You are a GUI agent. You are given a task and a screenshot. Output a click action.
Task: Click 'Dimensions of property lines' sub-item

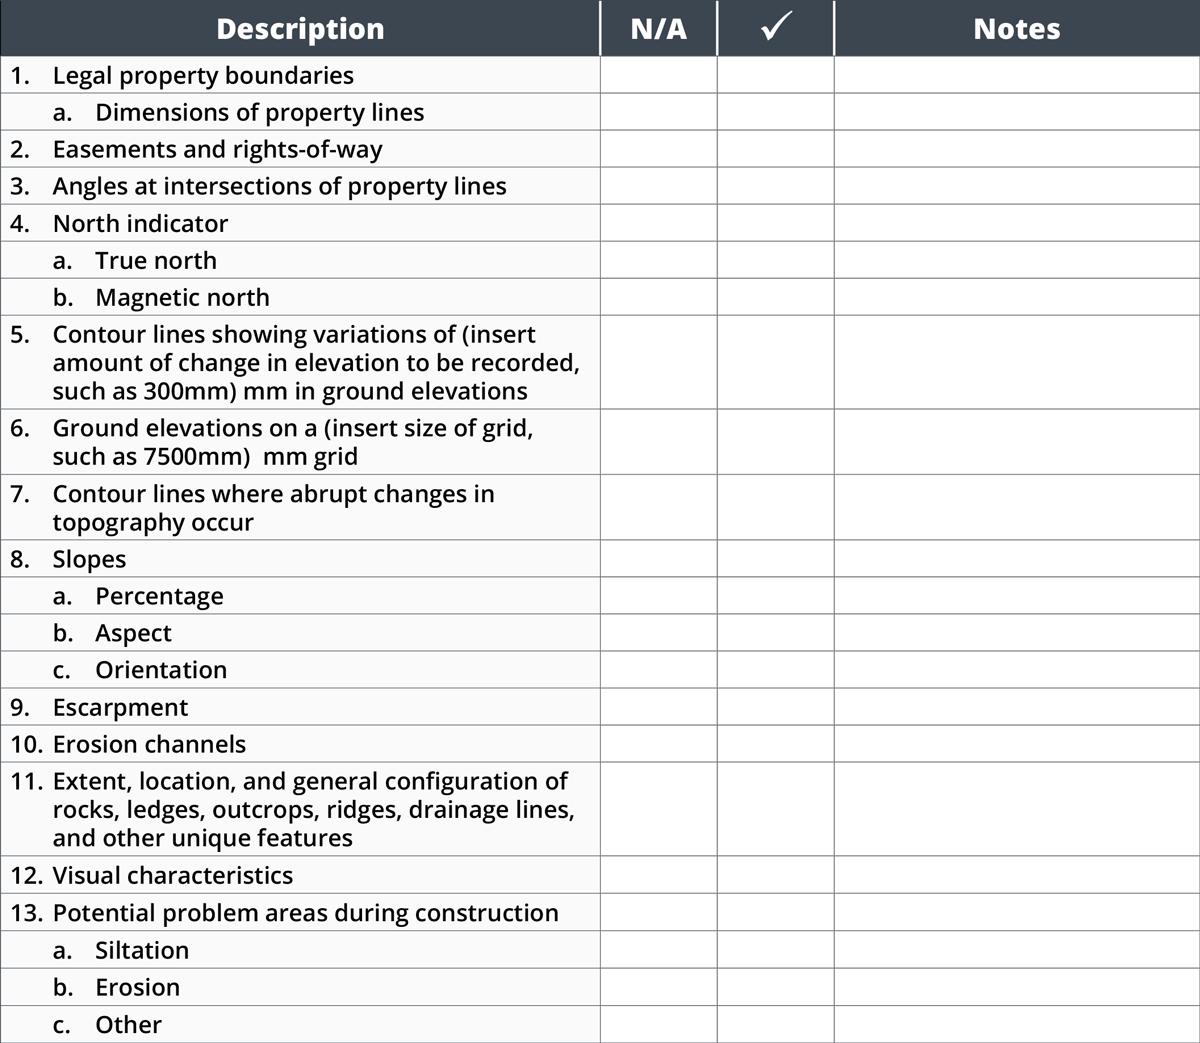(259, 112)
